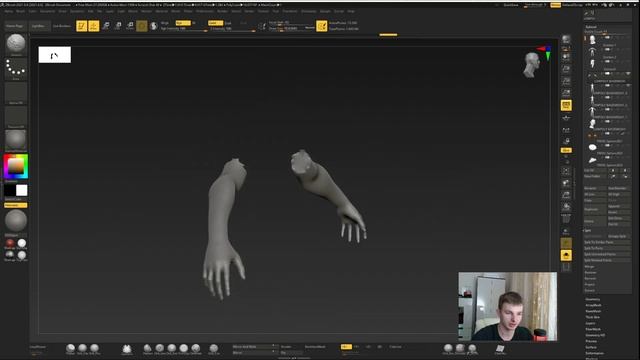The image size is (640, 360).
Task: Open the Brush menu
Action: [x=20, y=11]
